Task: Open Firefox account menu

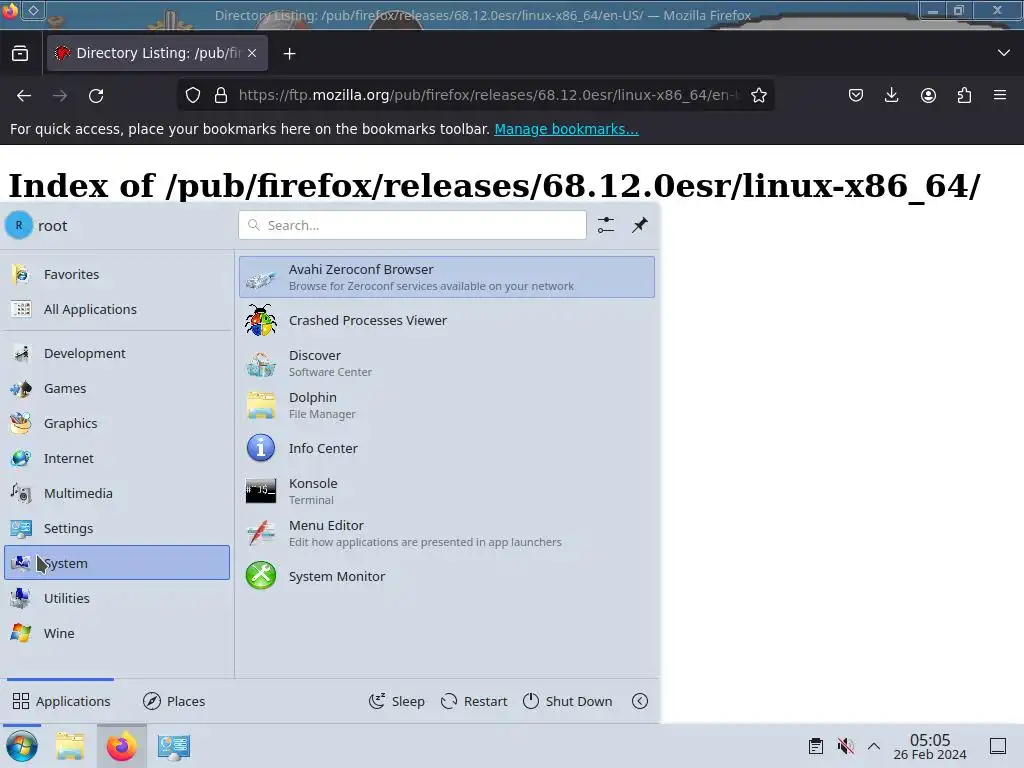Action: [x=928, y=95]
